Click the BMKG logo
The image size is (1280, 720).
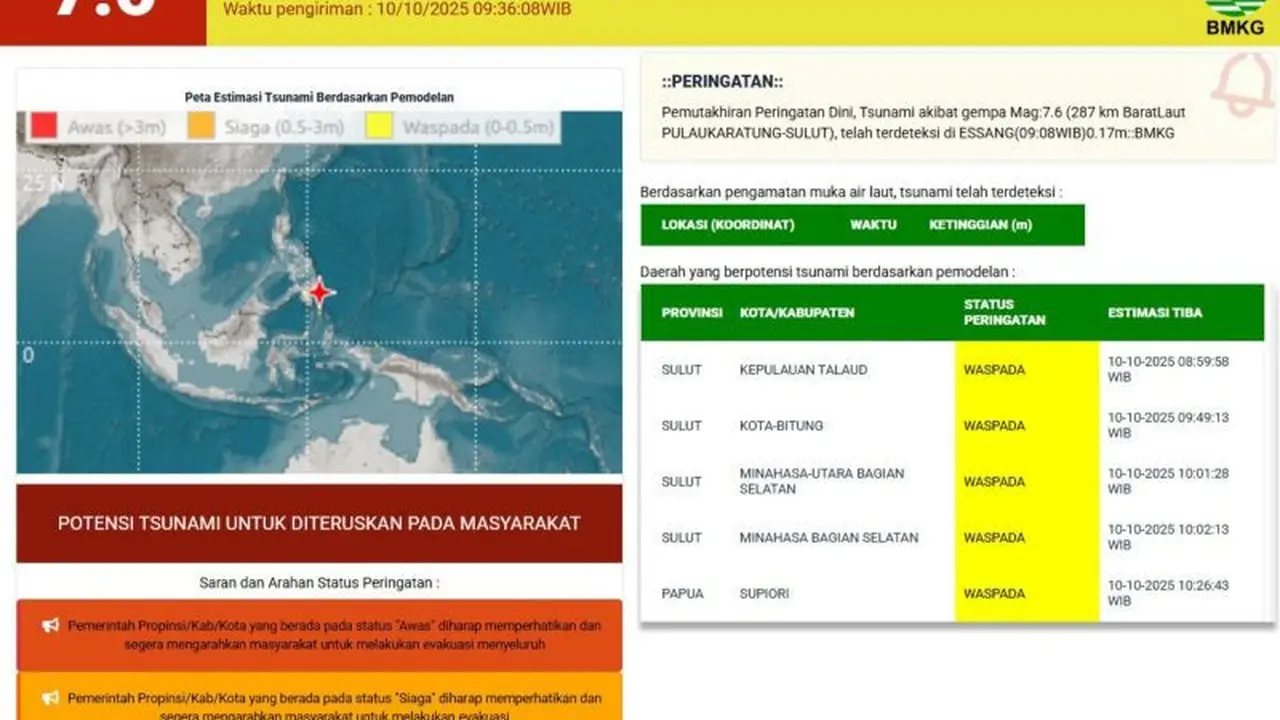coord(1235,18)
